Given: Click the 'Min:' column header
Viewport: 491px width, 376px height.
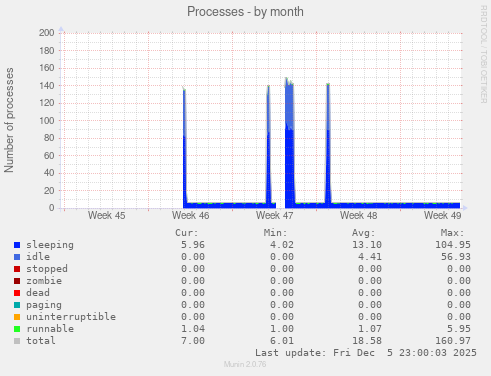Looking at the screenshot, I should click(x=275, y=233).
